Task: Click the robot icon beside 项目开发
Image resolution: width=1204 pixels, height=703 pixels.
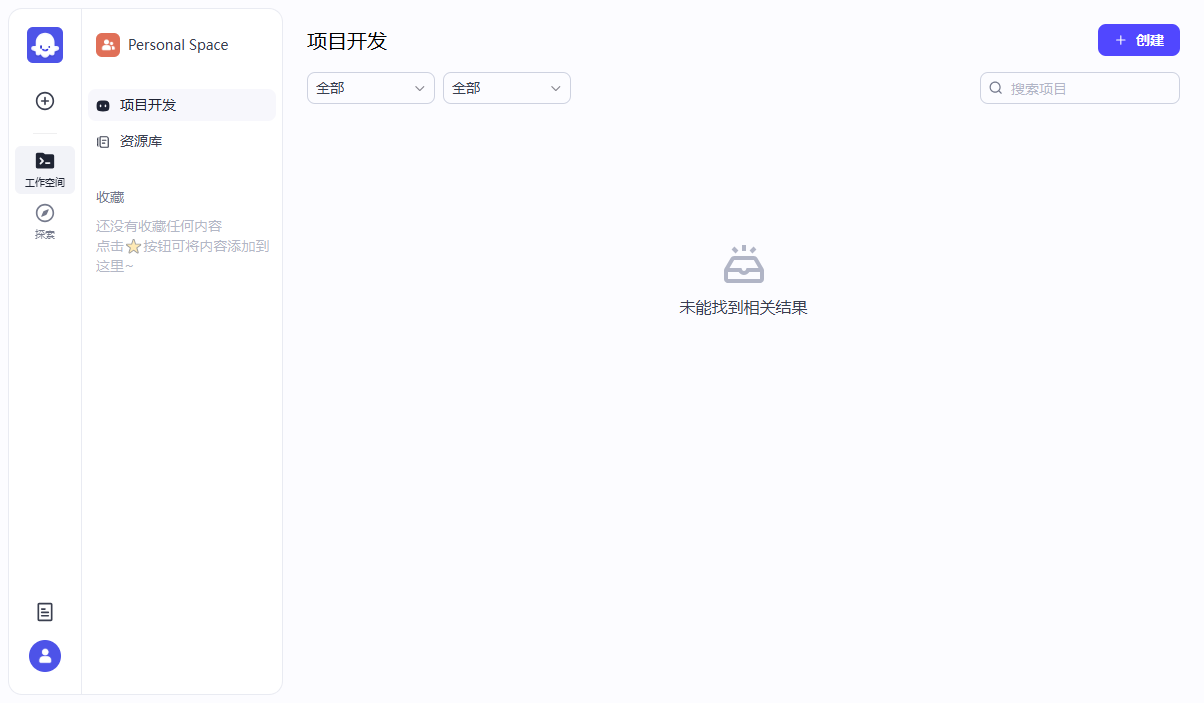Action: pos(103,105)
